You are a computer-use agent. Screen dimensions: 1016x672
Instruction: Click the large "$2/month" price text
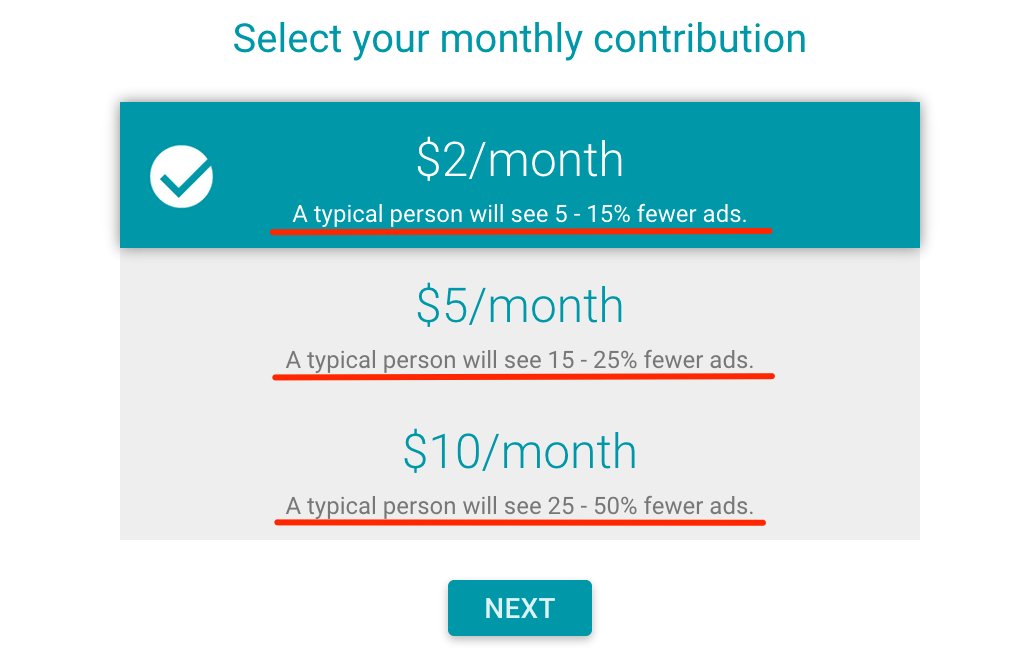coord(519,160)
